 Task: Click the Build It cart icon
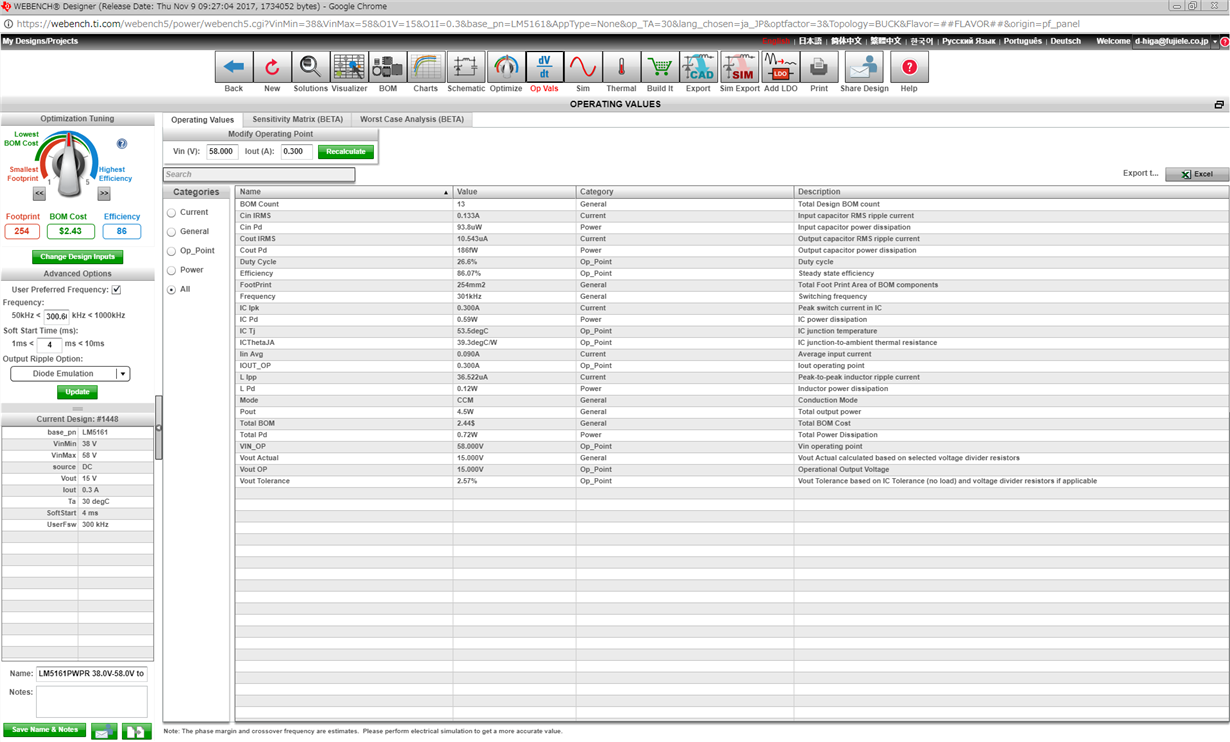(660, 68)
